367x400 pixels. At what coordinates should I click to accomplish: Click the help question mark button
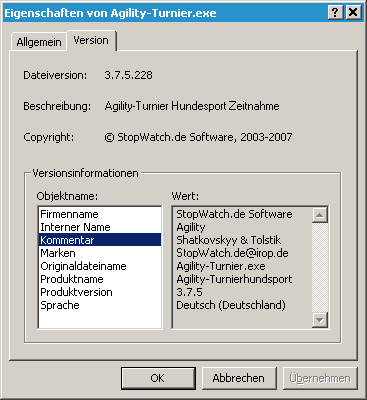335,13
